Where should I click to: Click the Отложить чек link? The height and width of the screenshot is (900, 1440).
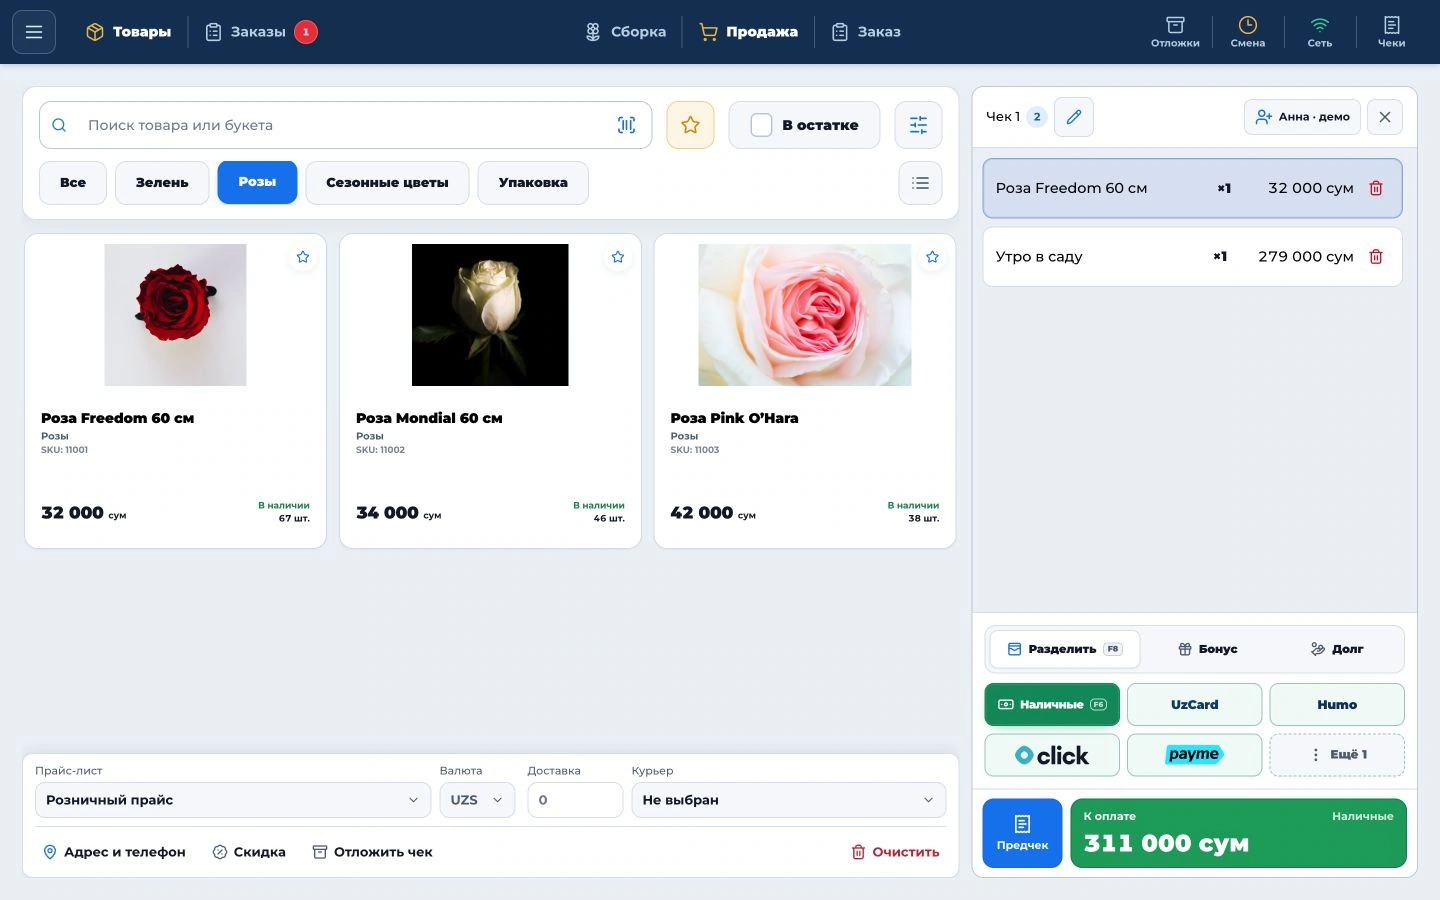(372, 852)
